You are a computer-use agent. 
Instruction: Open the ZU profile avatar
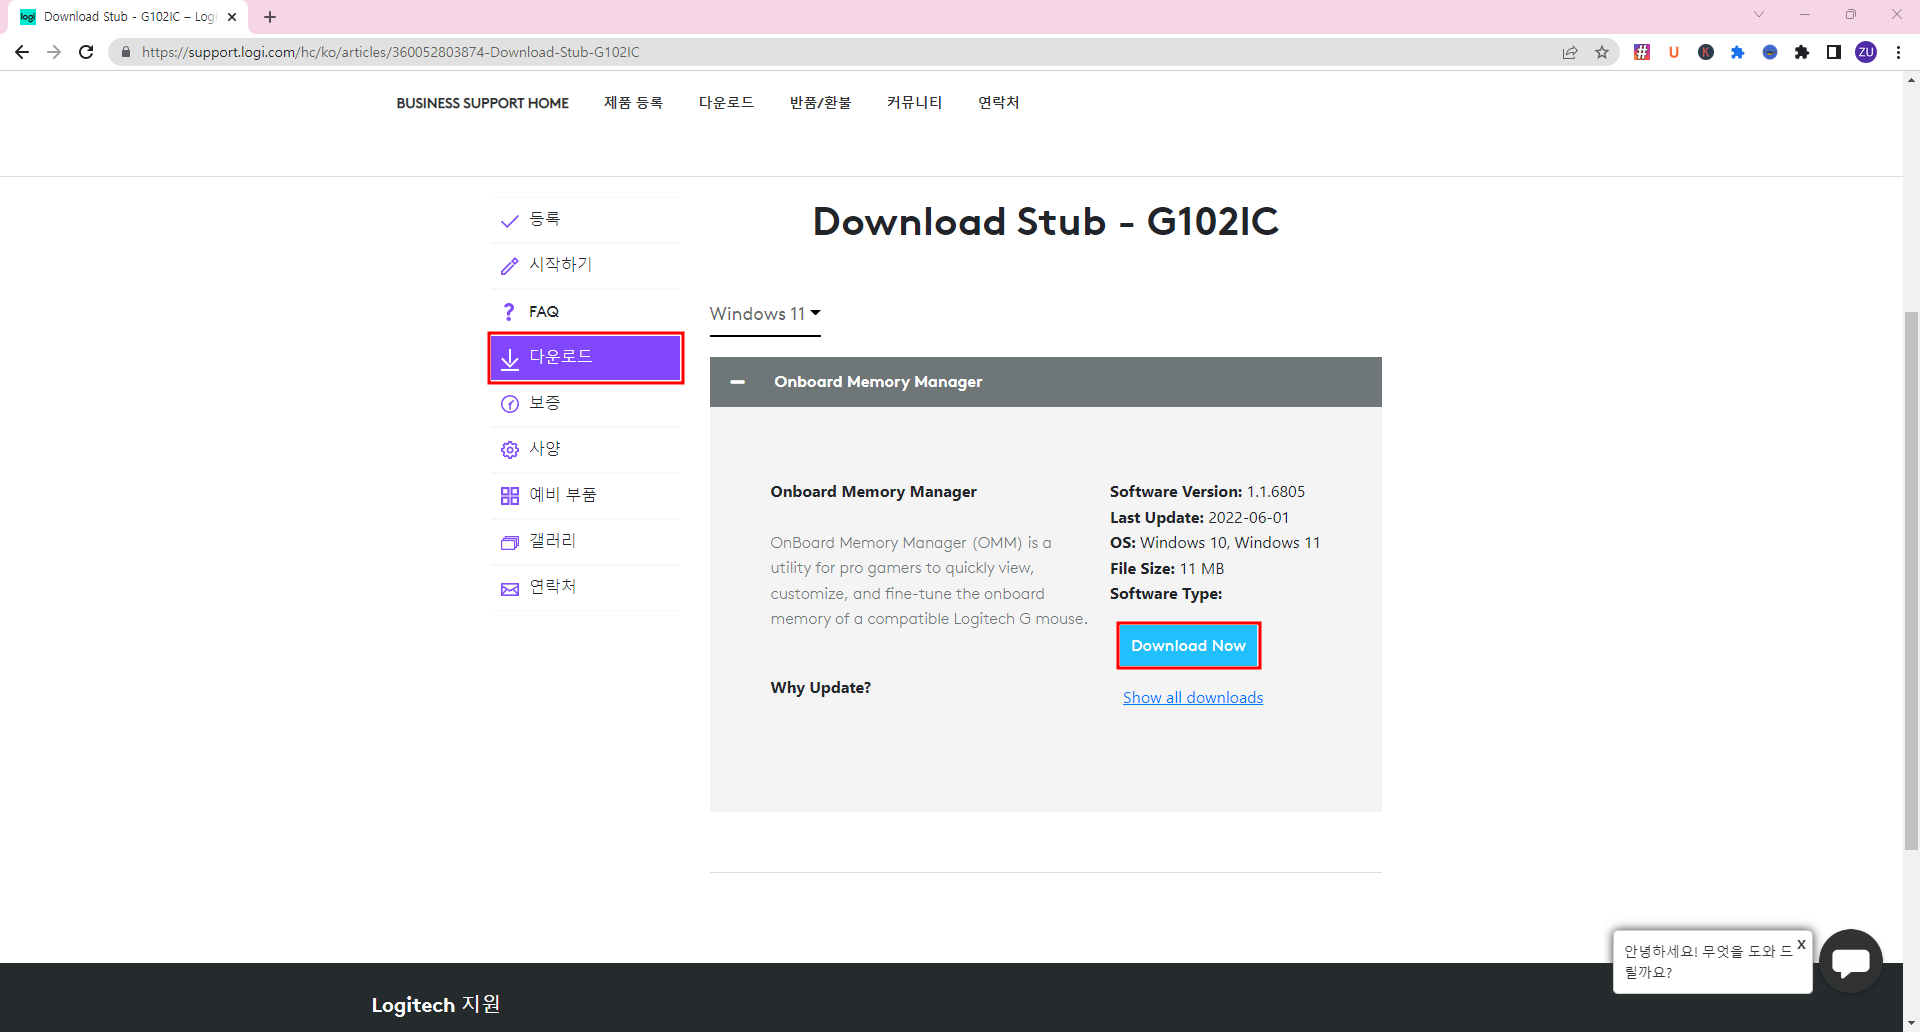pos(1866,52)
